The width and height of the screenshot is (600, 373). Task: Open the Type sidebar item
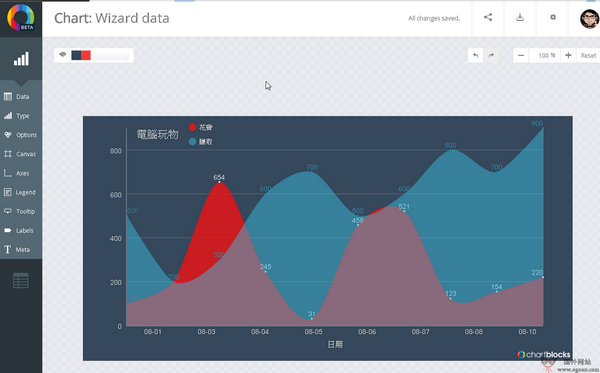click(x=21, y=116)
